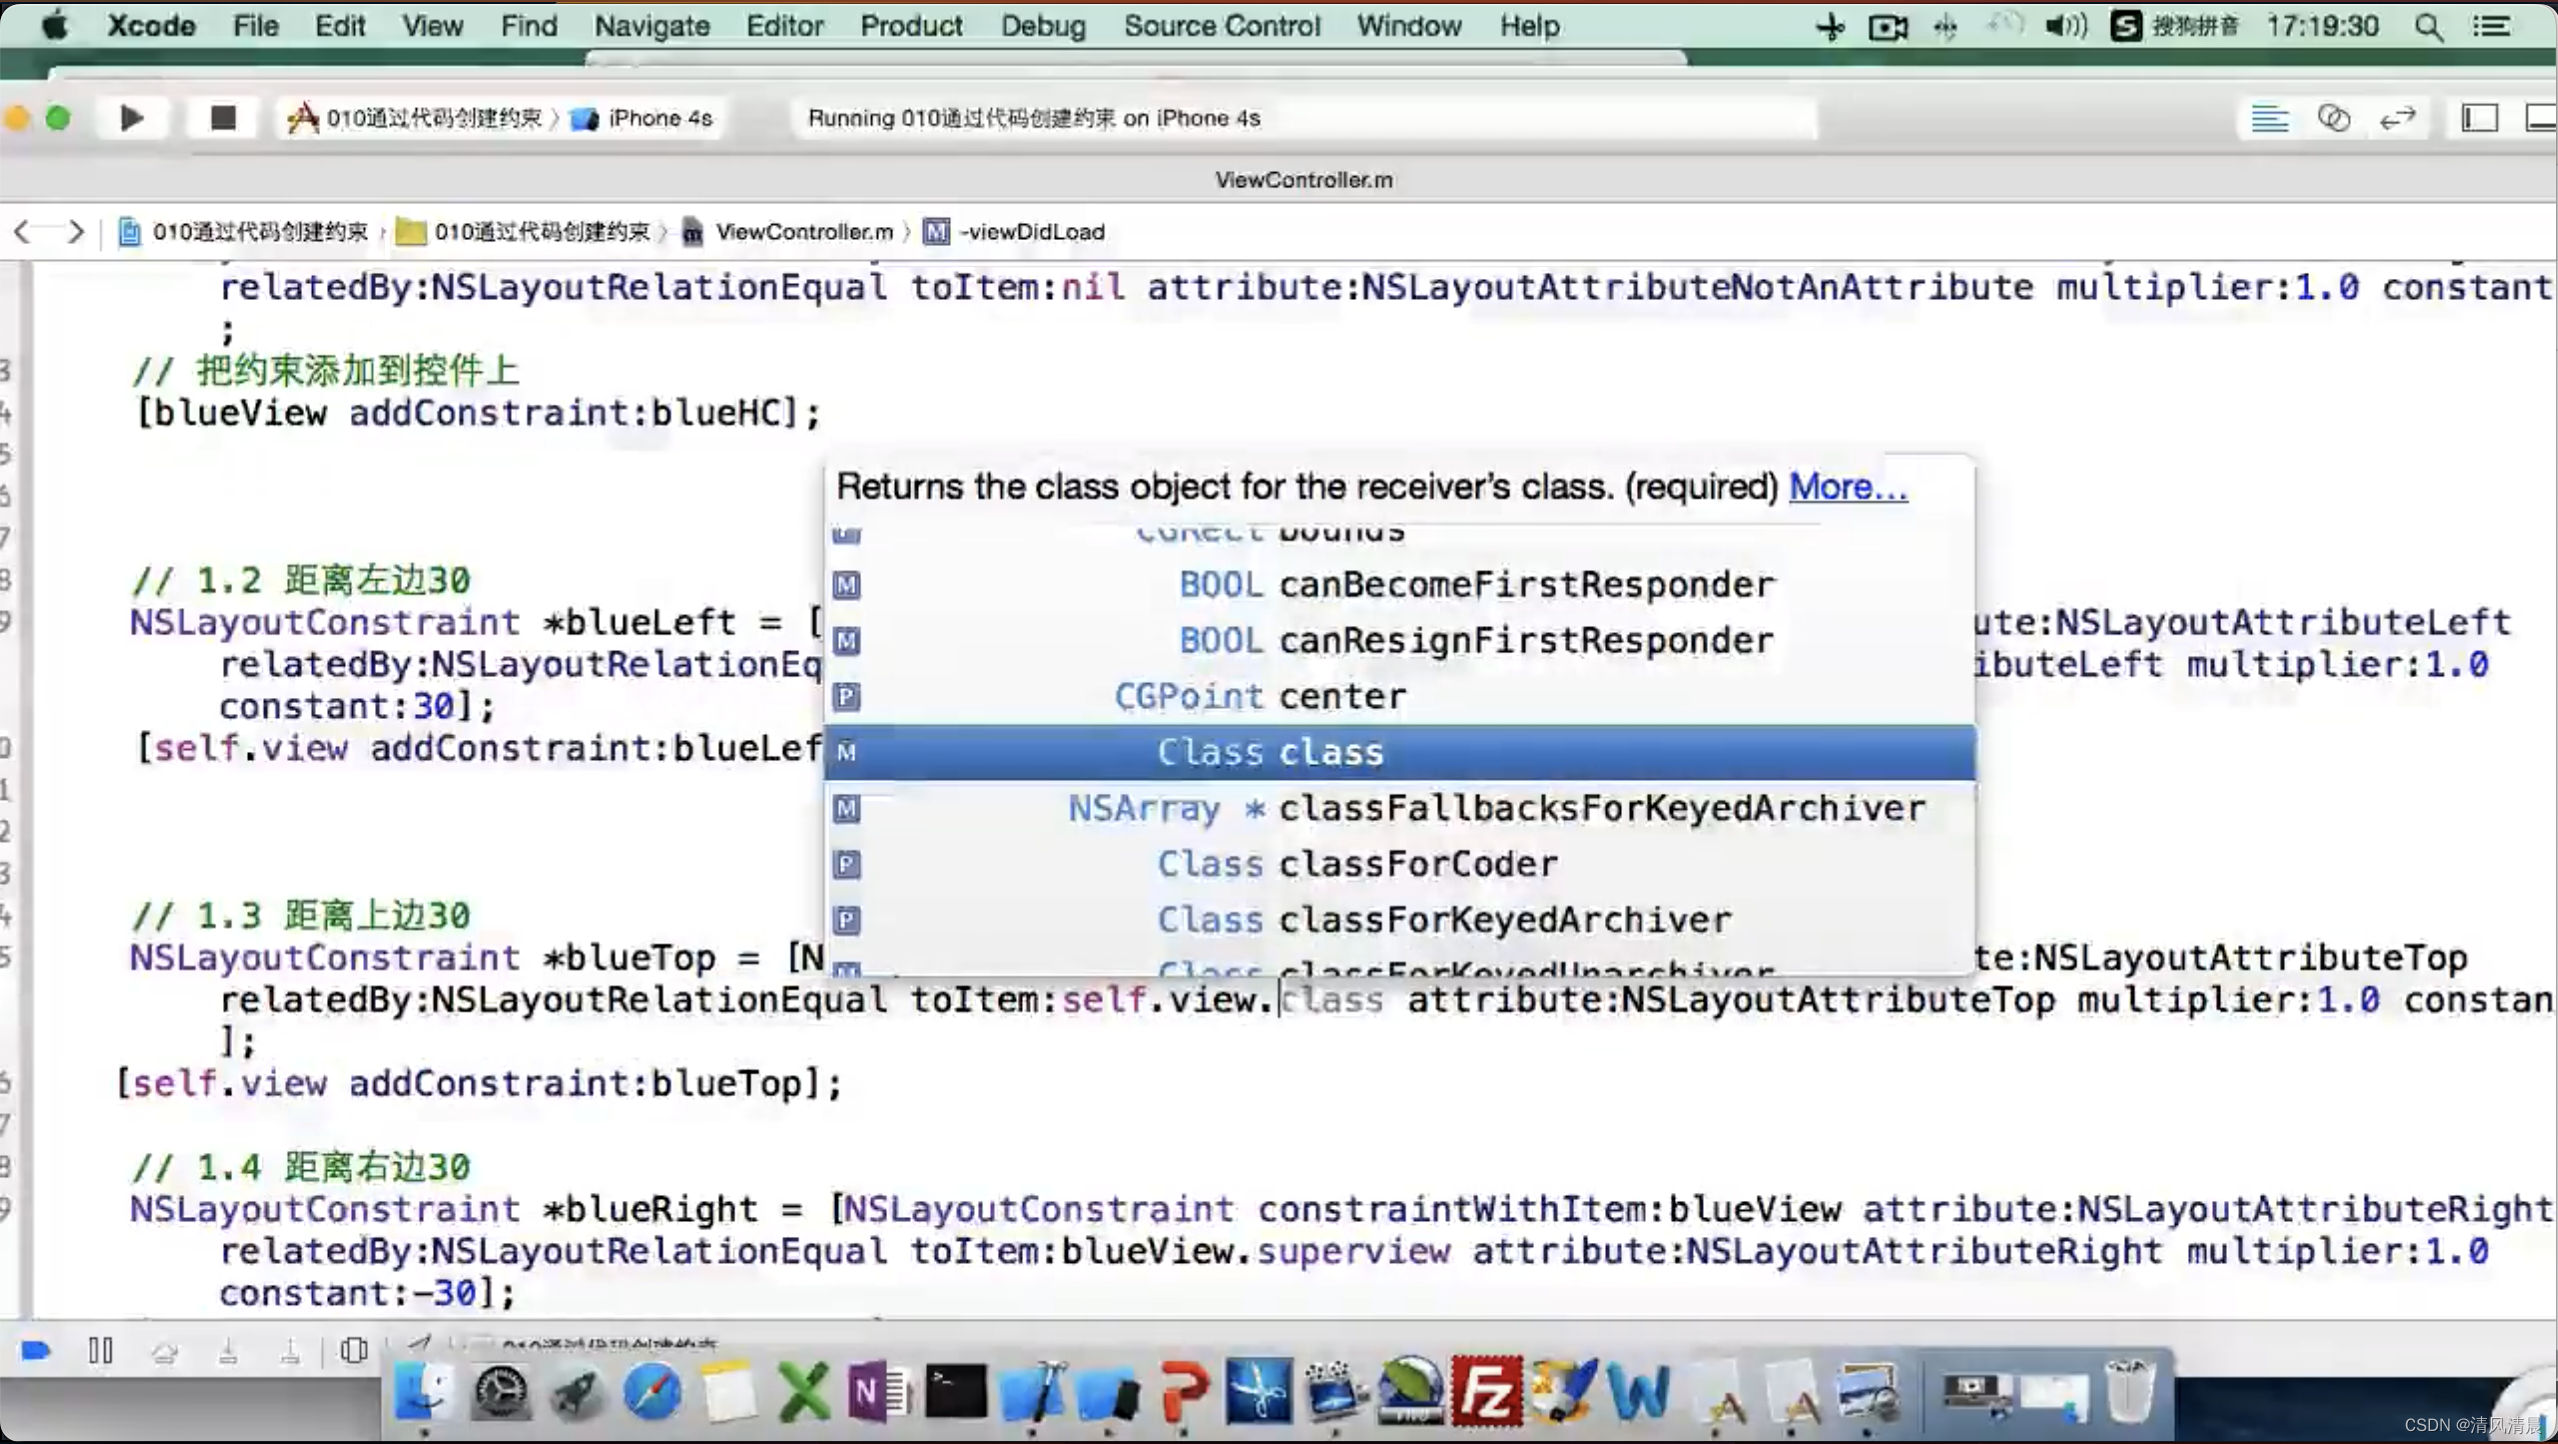The height and width of the screenshot is (1444, 2558).
Task: Expand the project navigator breadcrumb dropdown
Action: click(x=258, y=230)
